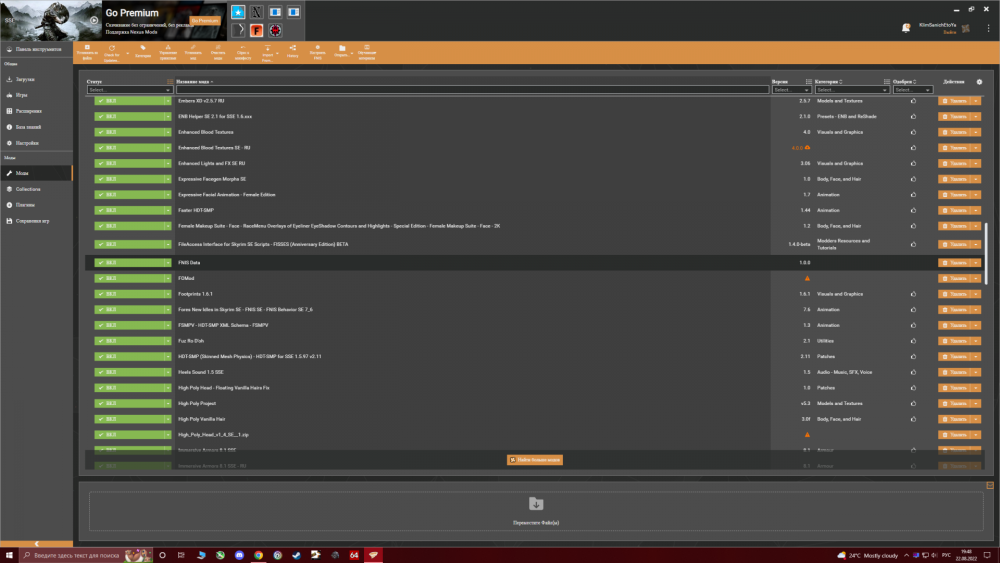Screen dimensions: 1000x563
Task: Open the Версия filter Select dropdown
Action: click(x=791, y=90)
